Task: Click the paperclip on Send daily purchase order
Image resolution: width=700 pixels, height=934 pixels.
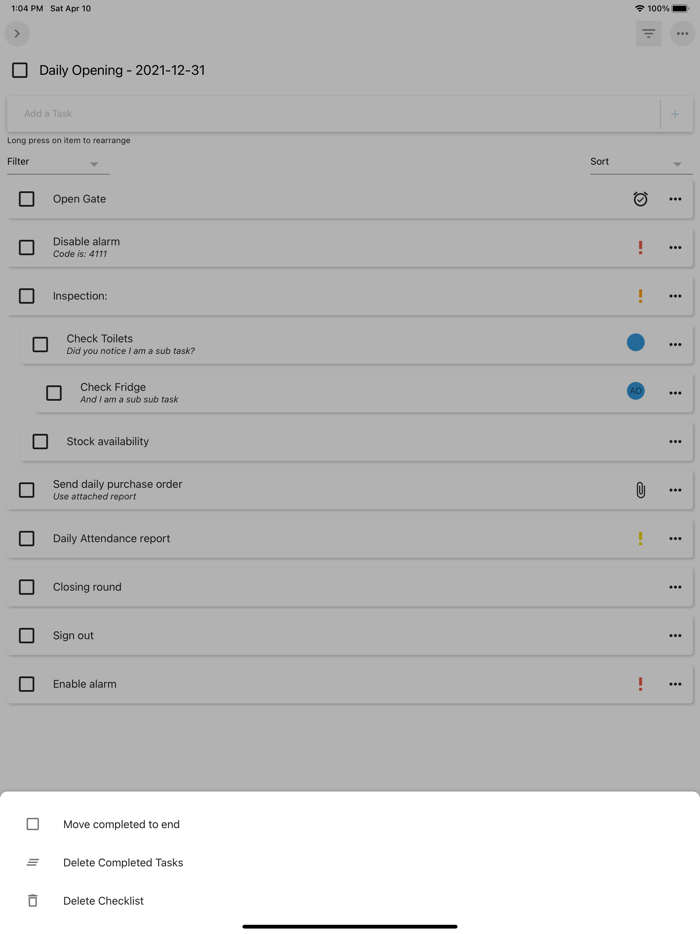Action: tap(641, 490)
